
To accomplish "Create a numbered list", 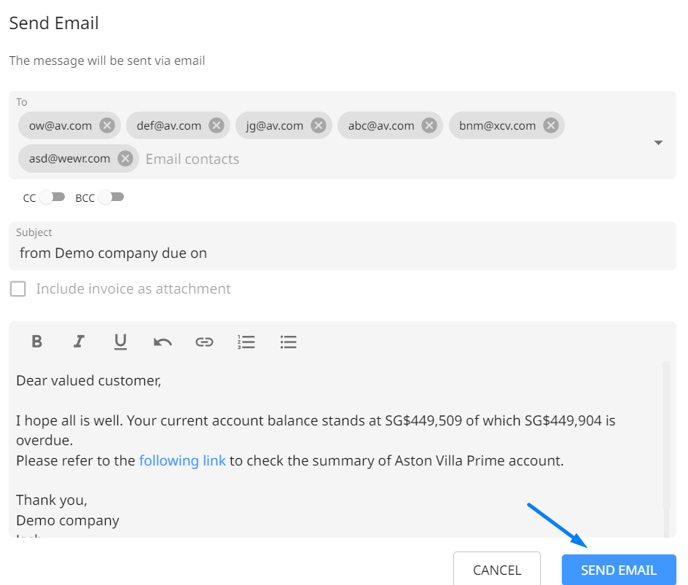I will [246, 341].
